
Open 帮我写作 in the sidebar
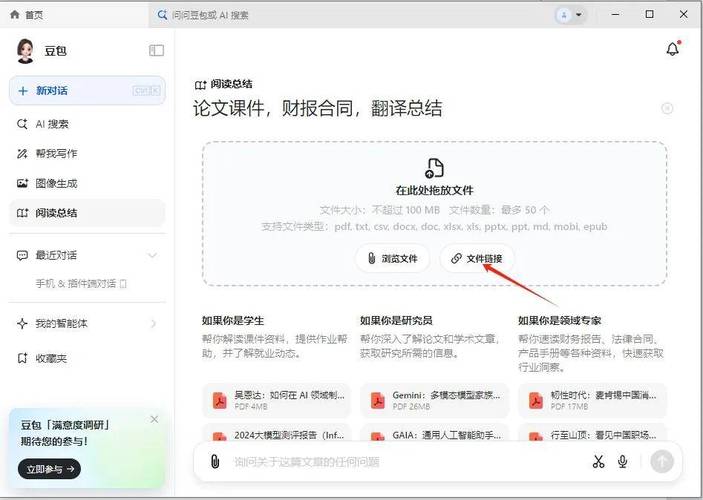(87, 153)
